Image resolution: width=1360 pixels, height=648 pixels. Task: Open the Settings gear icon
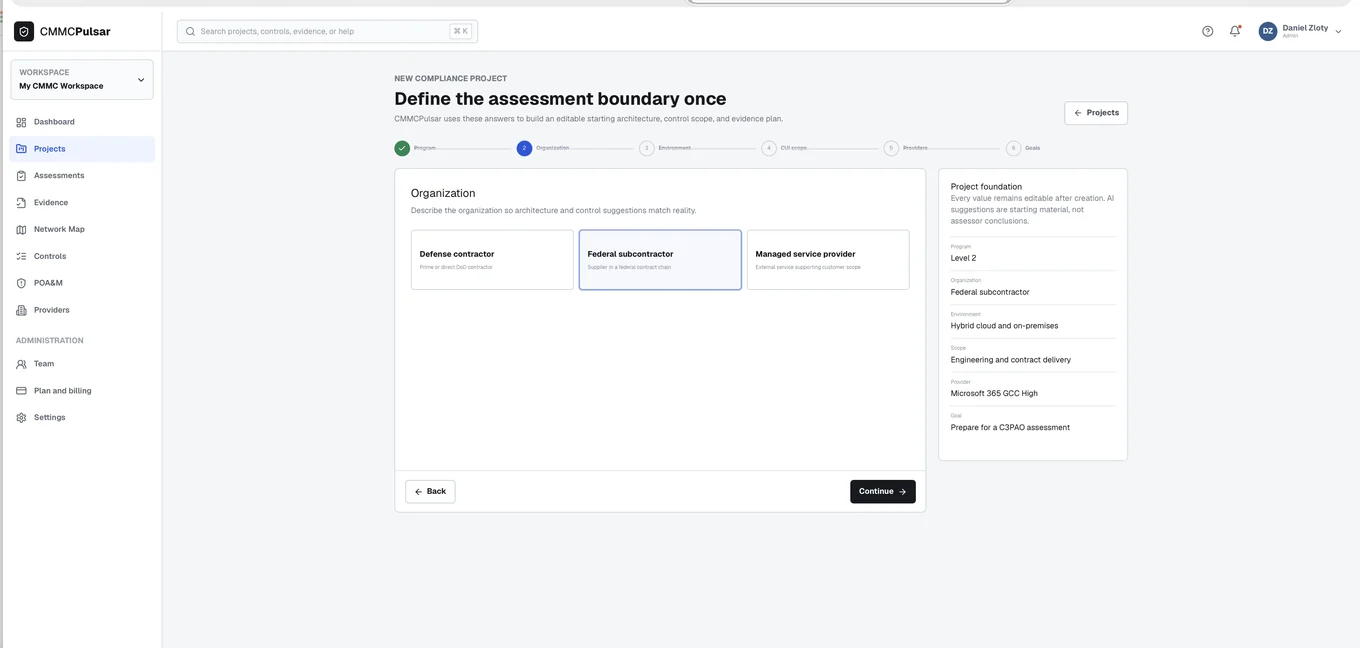pos(21,418)
